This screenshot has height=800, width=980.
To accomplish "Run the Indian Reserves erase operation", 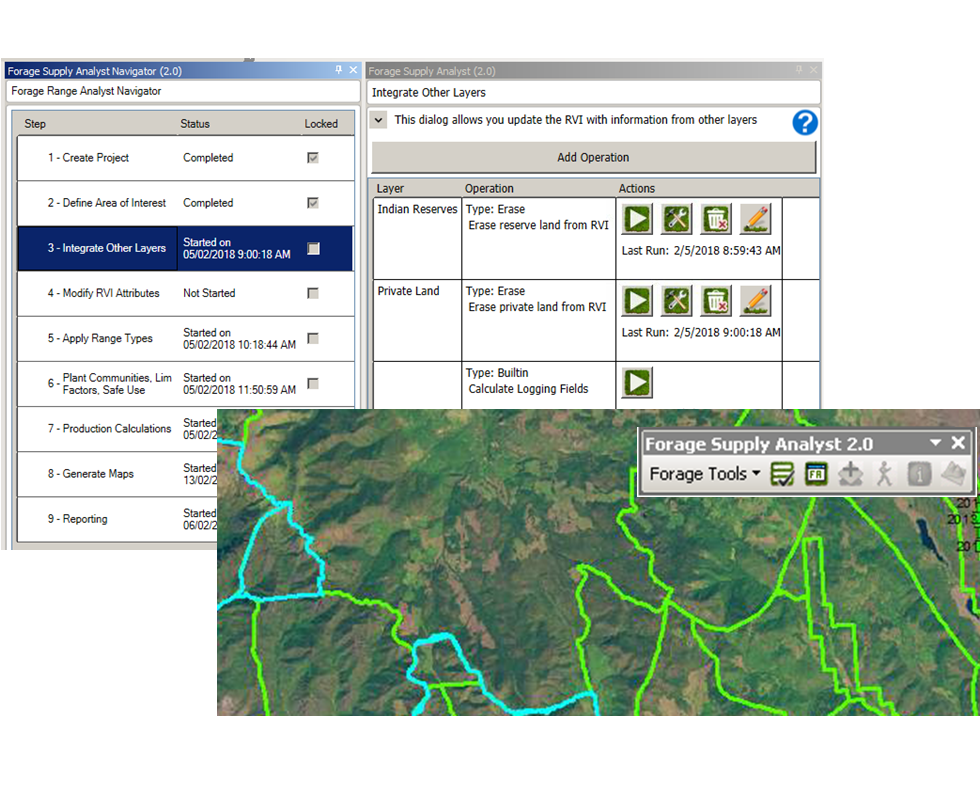I will (x=637, y=219).
